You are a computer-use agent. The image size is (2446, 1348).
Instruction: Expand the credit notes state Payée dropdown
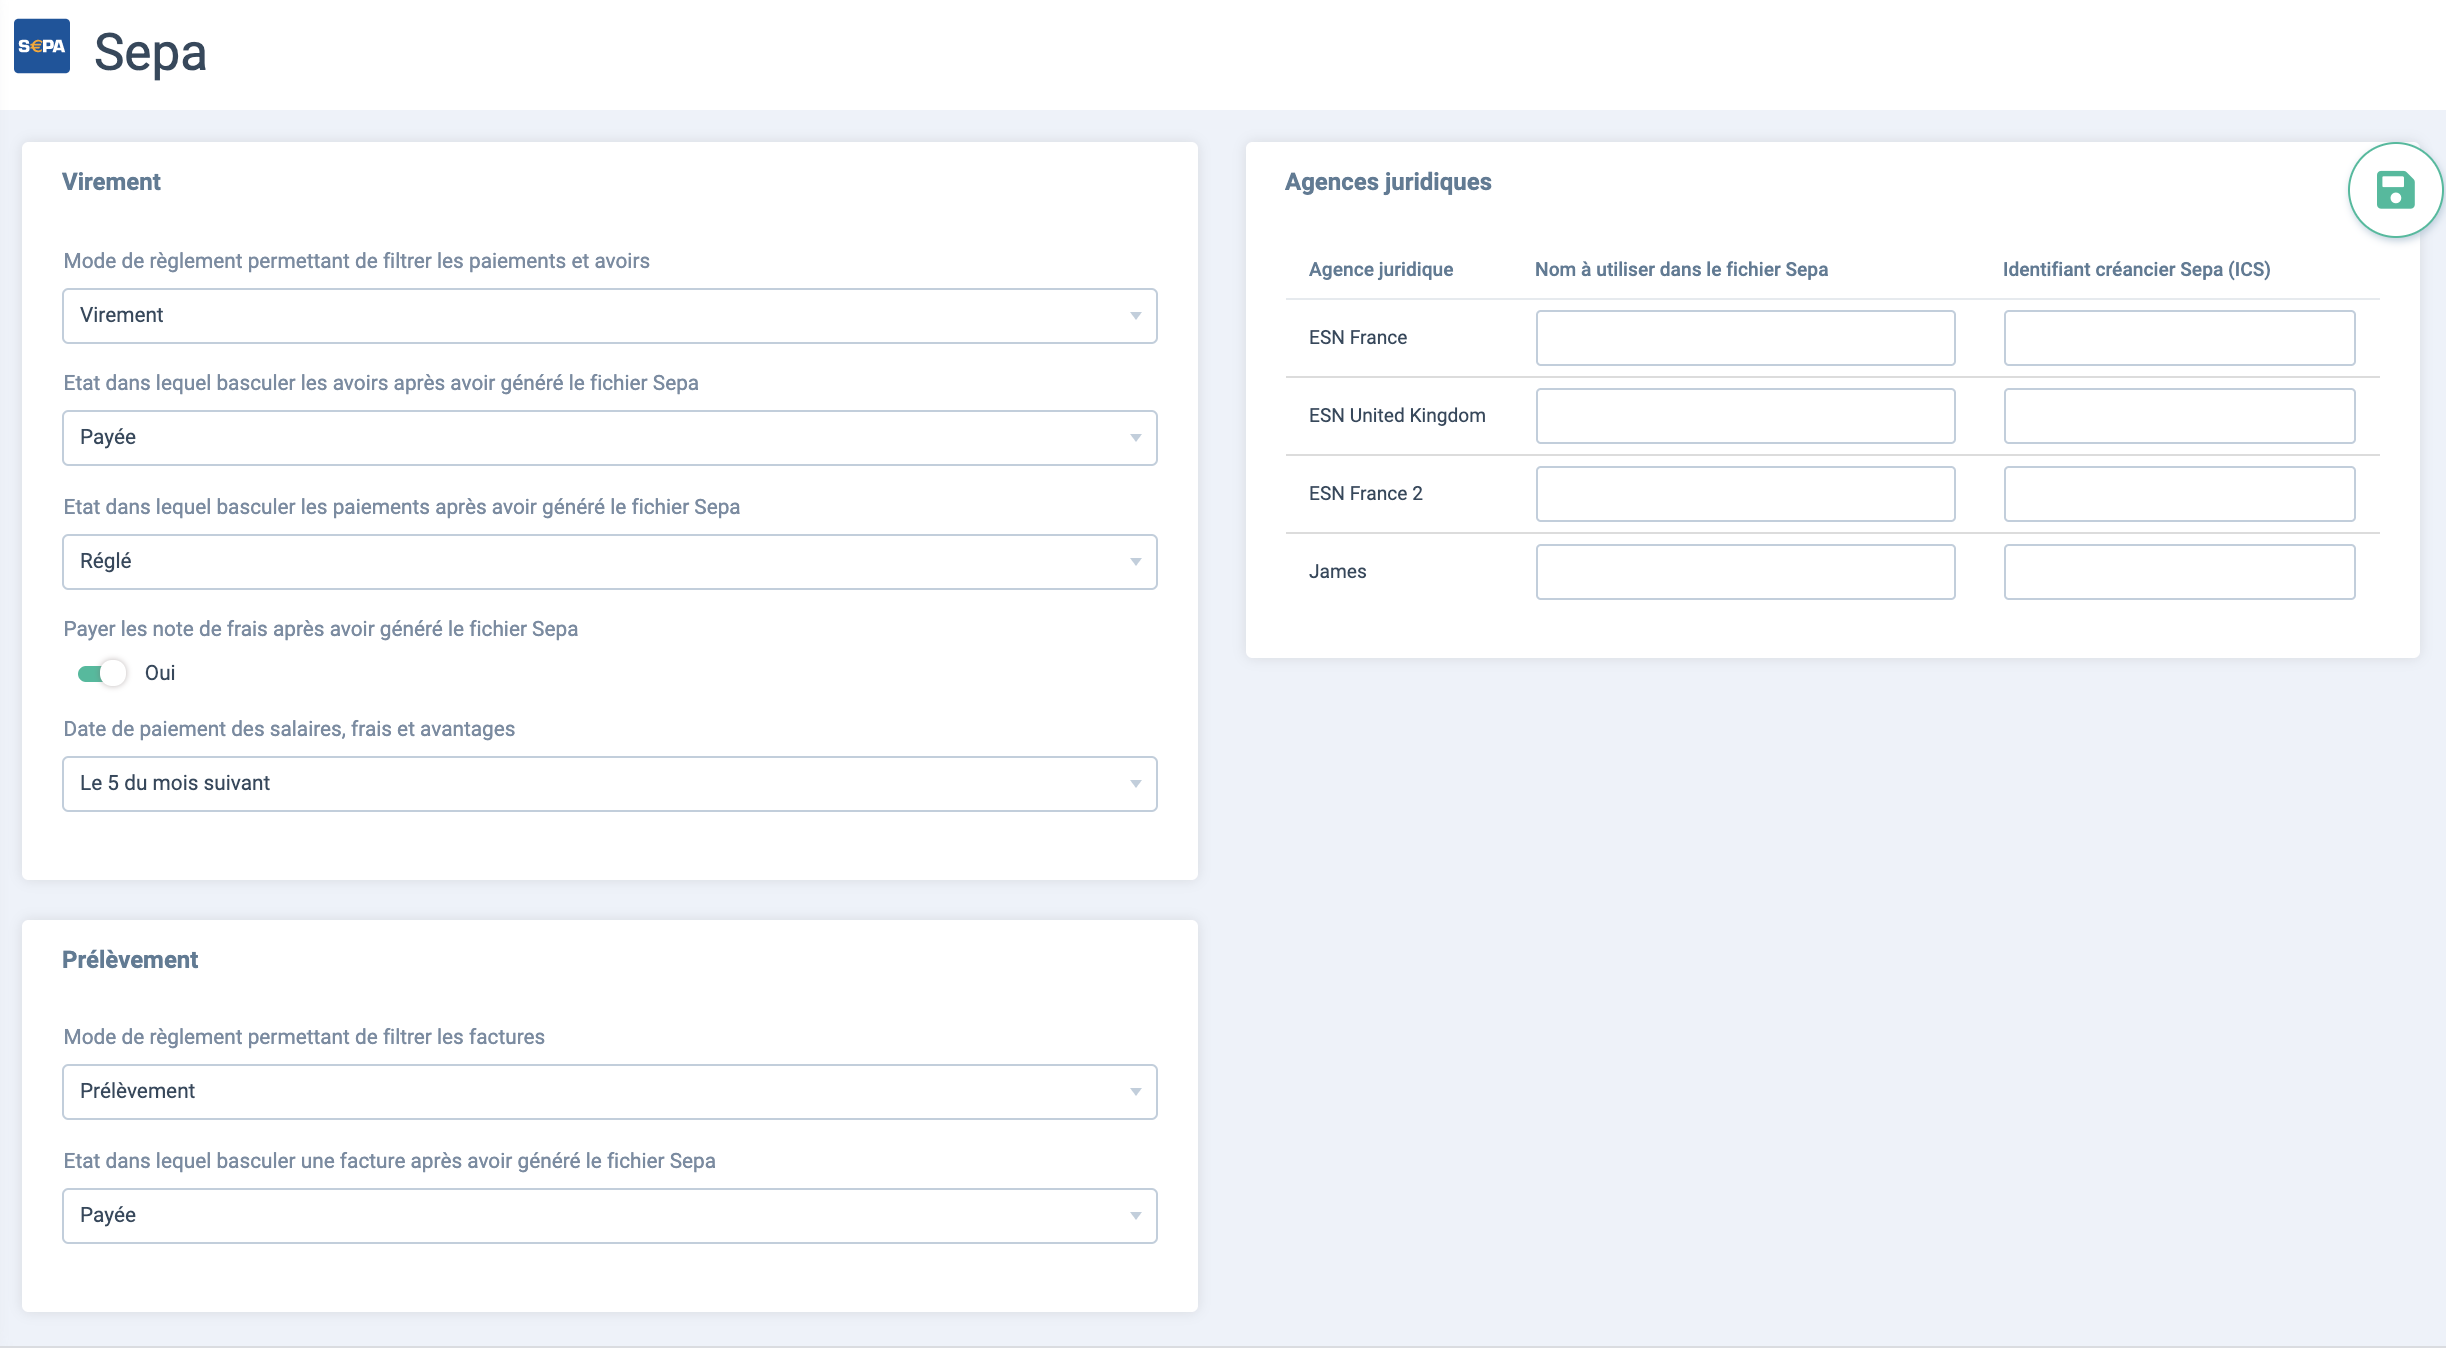tap(609, 438)
